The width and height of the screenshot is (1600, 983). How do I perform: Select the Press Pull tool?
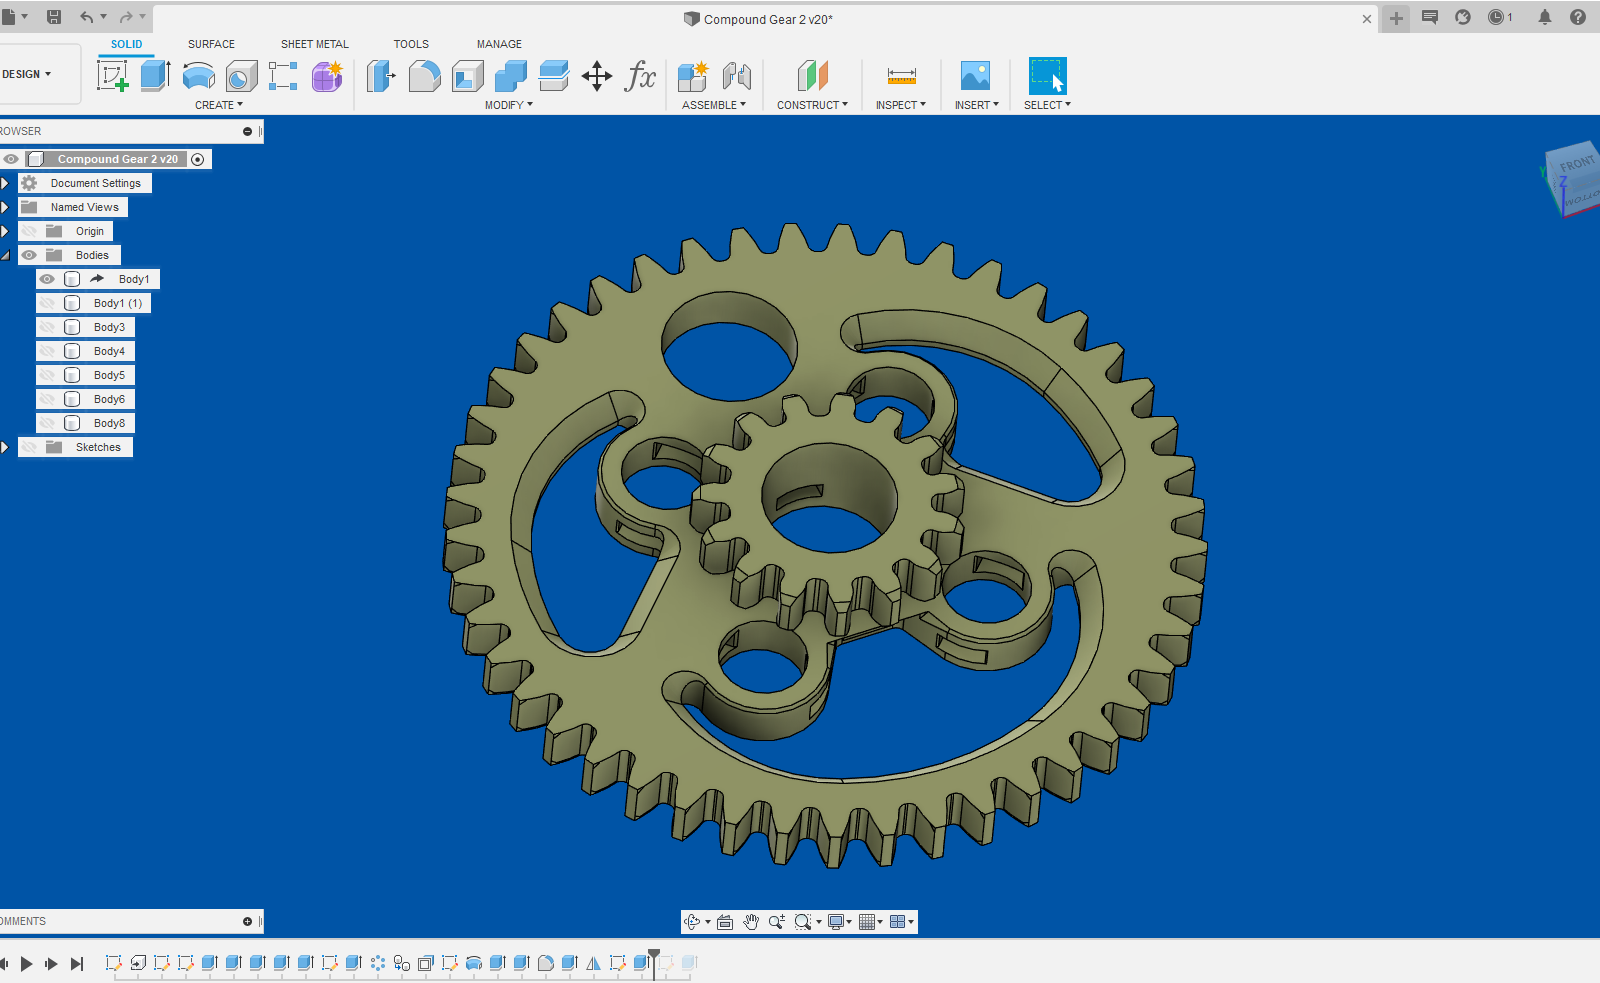(381, 76)
